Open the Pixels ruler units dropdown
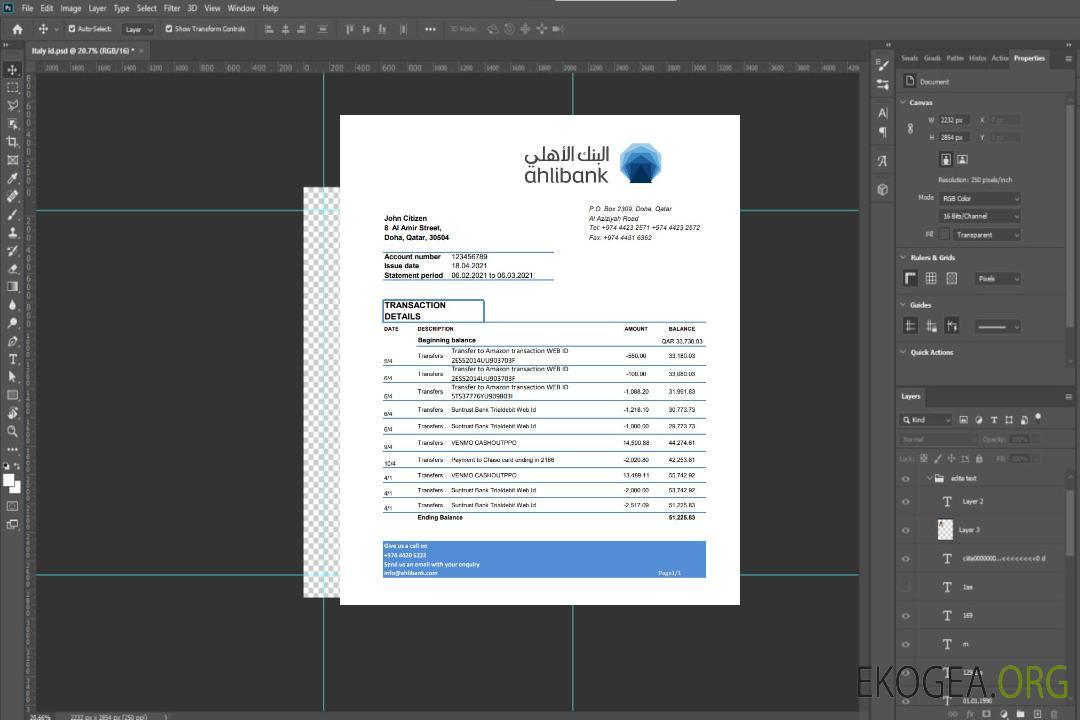 [x=998, y=278]
